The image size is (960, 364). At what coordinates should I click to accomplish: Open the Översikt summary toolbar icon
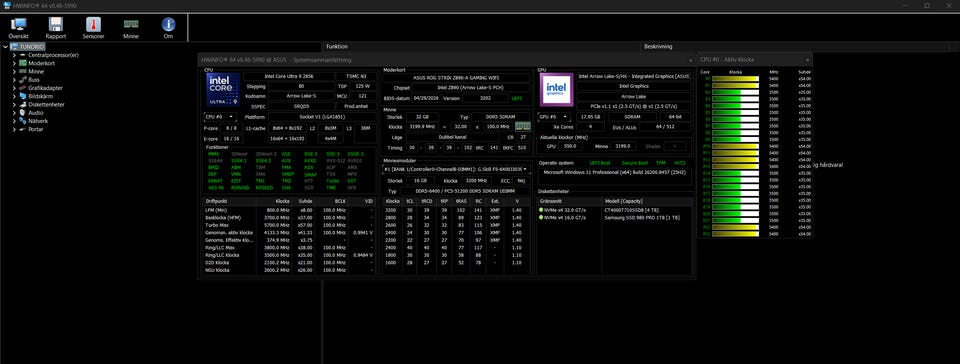tap(18, 24)
